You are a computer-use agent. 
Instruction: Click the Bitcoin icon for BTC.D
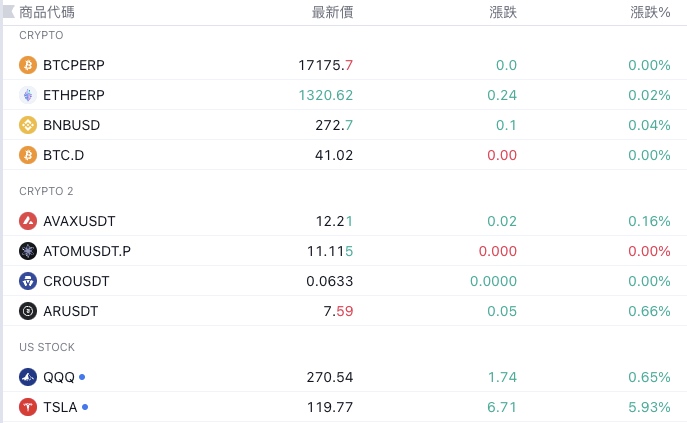[28, 155]
